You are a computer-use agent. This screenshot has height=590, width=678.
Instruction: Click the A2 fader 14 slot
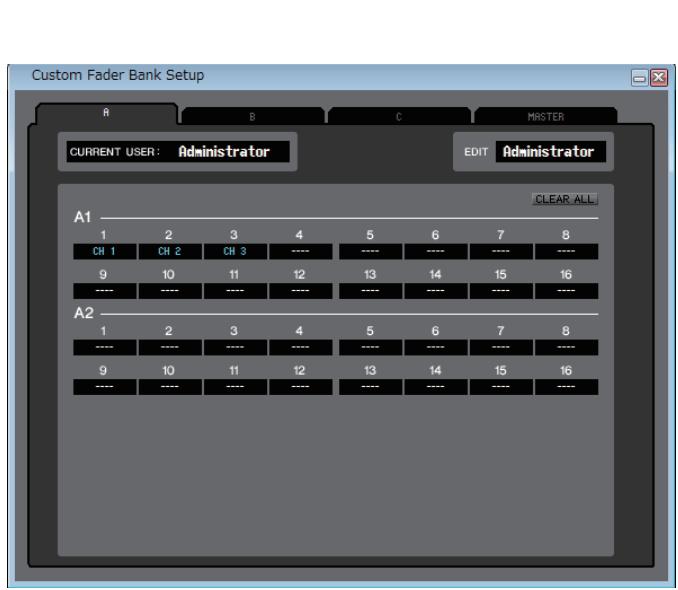(x=436, y=387)
